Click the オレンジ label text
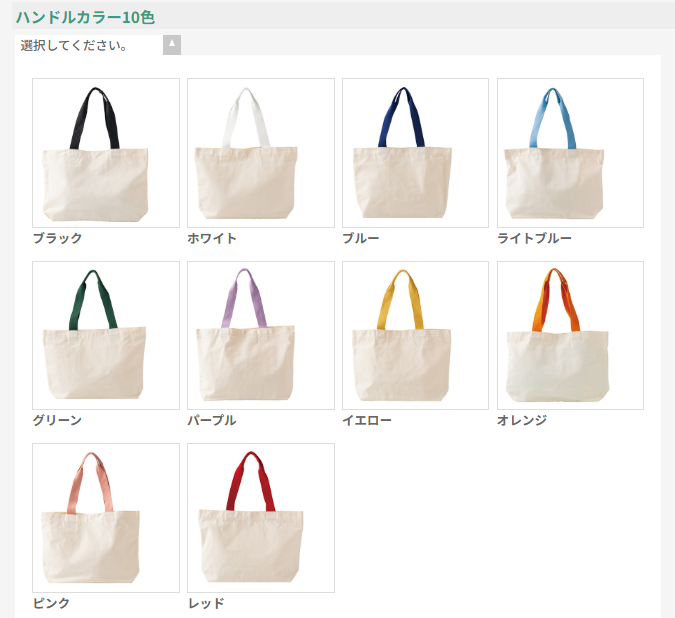Image resolution: width=675 pixels, height=618 pixels. tap(522, 420)
